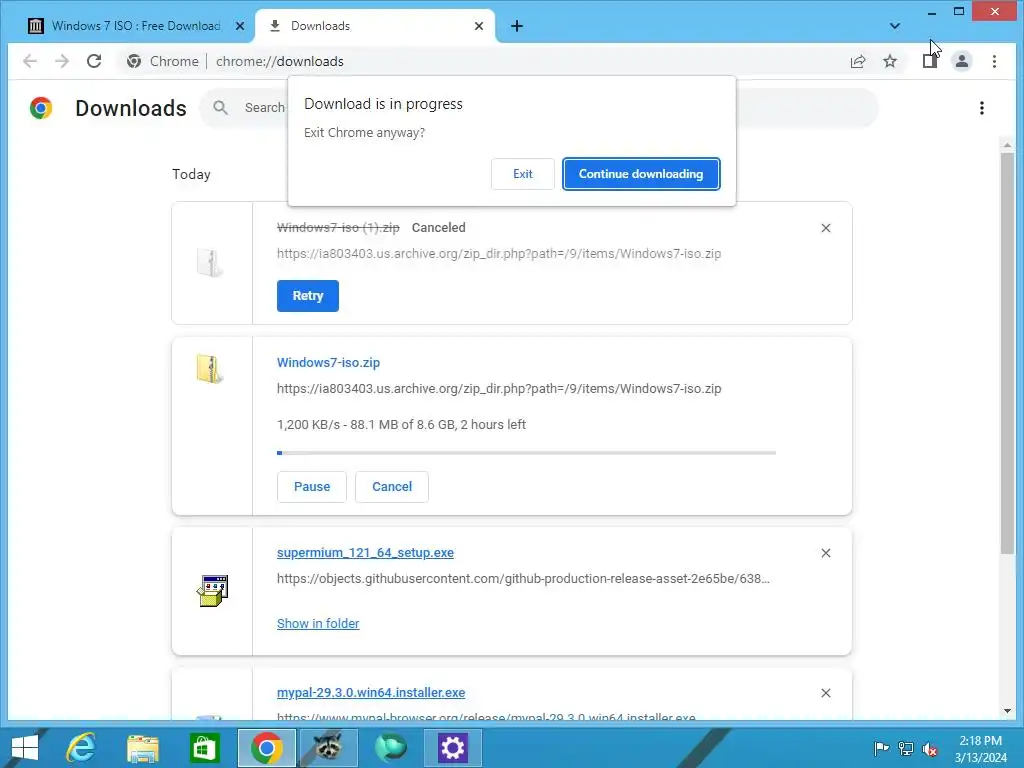Click Chrome icon in taskbar
The height and width of the screenshot is (768, 1024).
(266, 748)
